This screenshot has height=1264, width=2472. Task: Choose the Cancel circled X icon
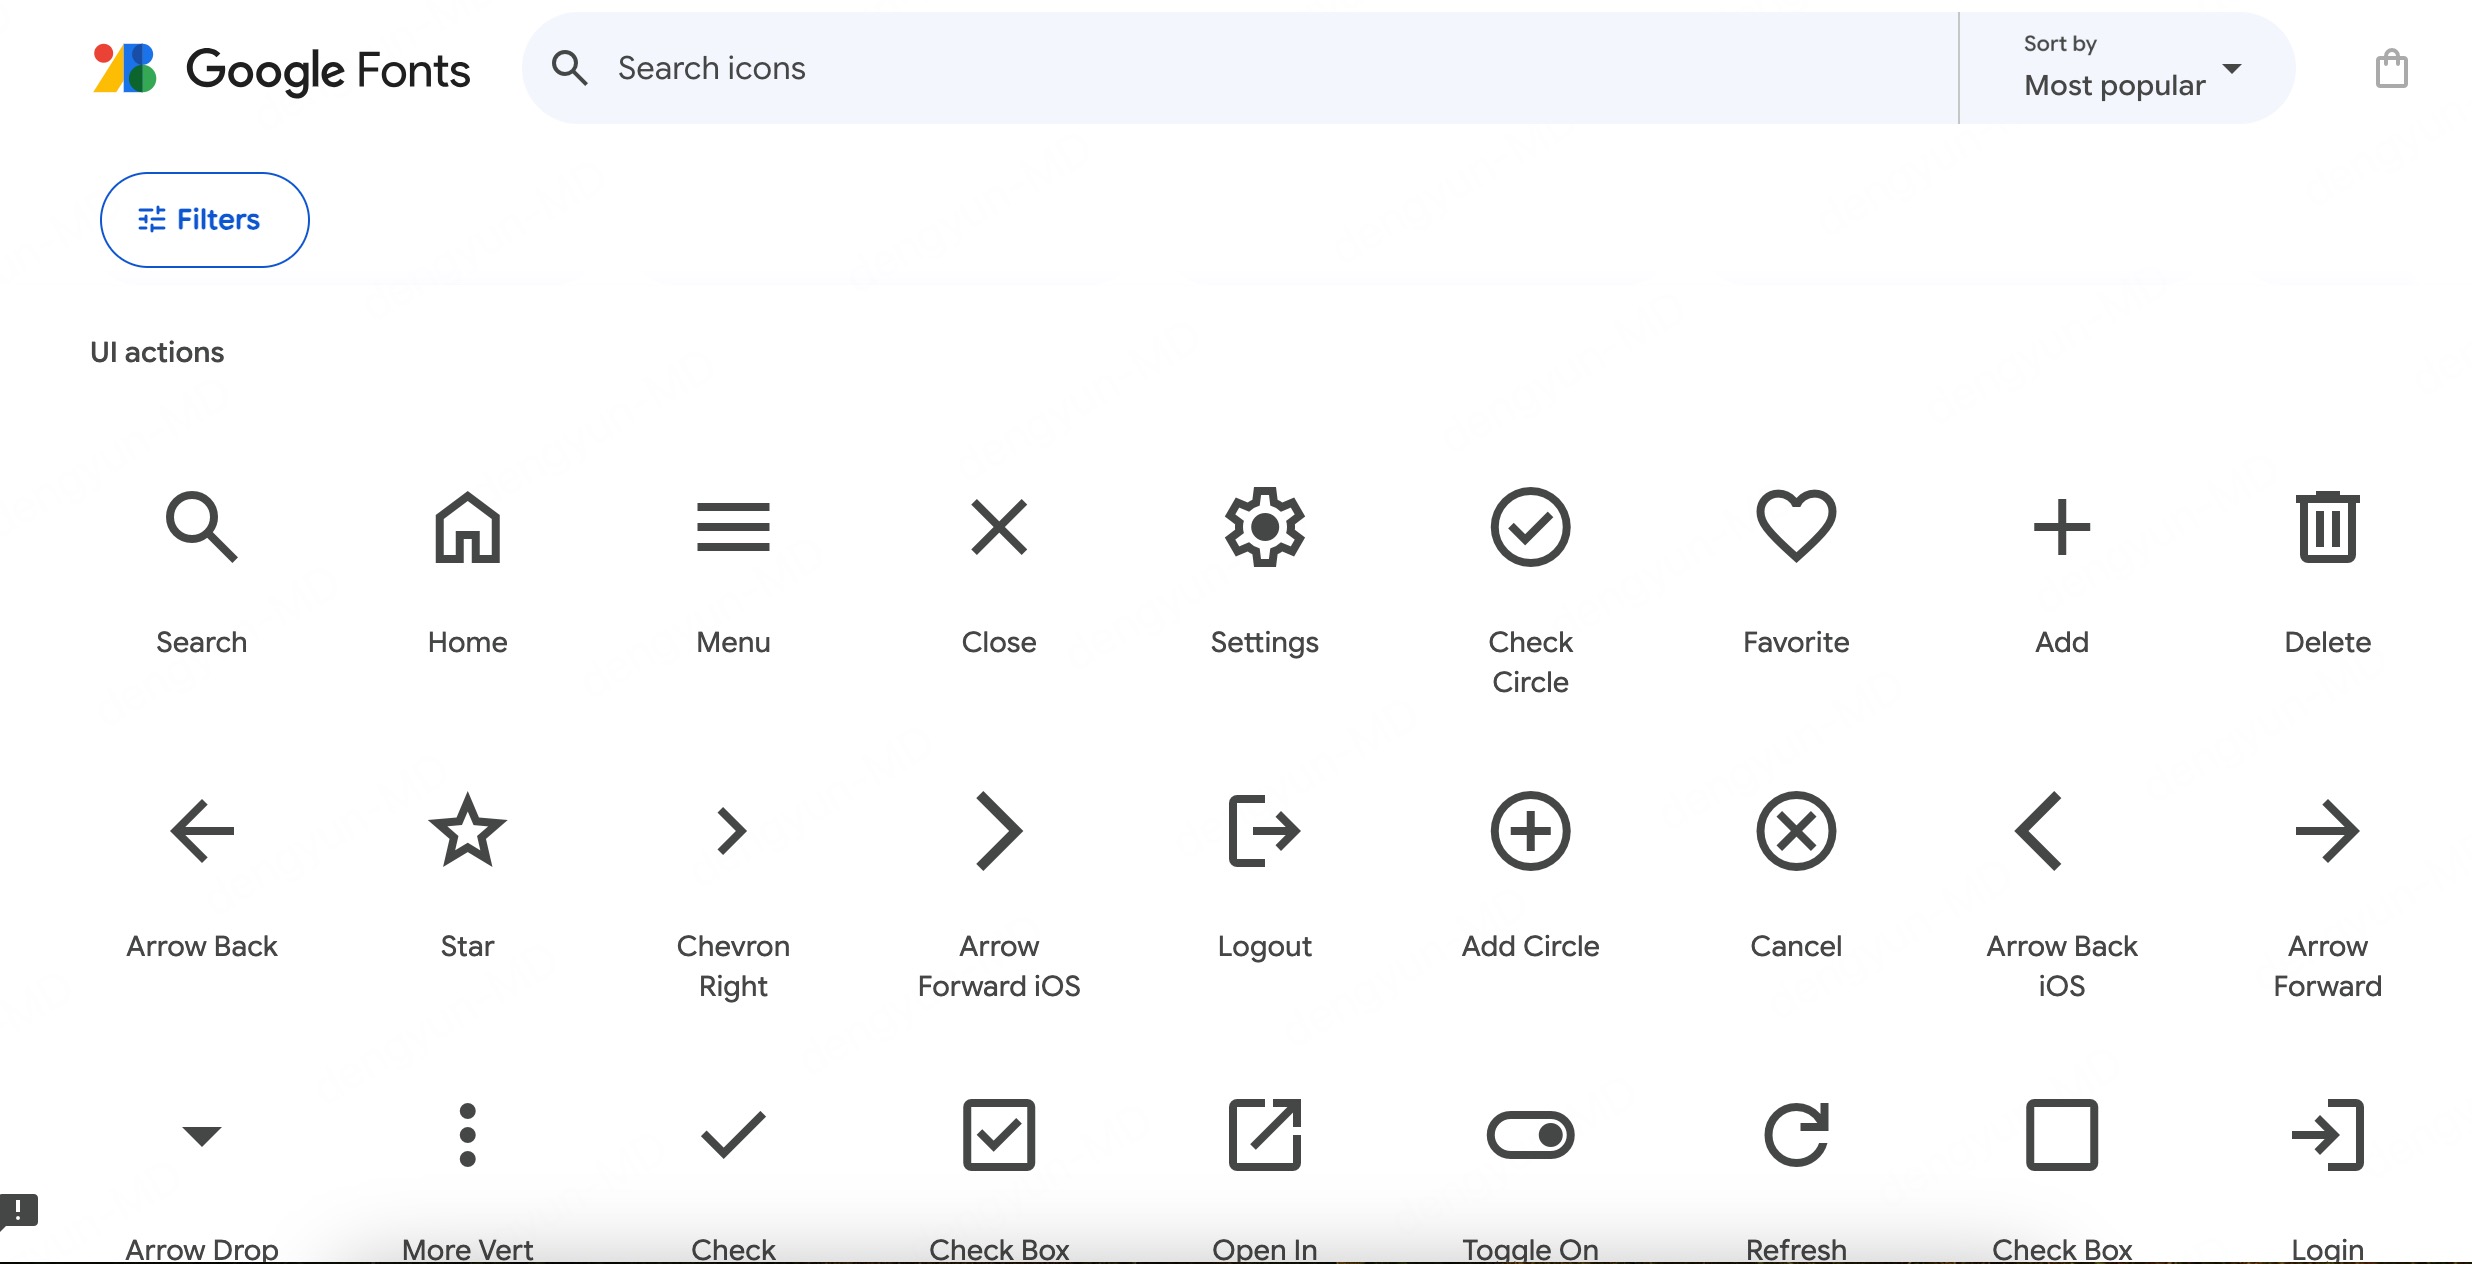[x=1796, y=831]
